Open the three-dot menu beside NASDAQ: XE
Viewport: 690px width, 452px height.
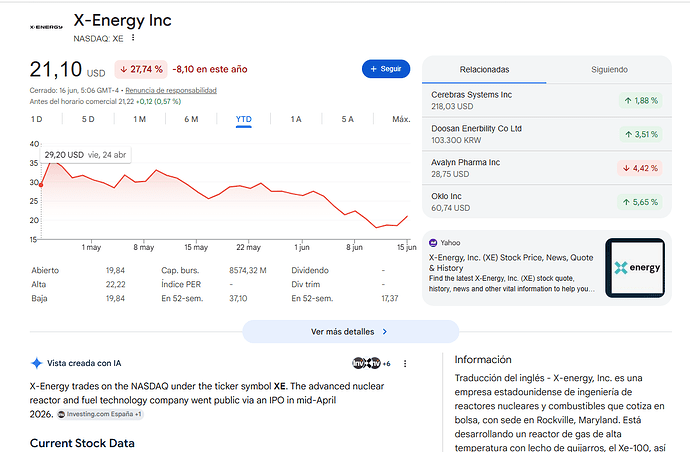coord(133,38)
